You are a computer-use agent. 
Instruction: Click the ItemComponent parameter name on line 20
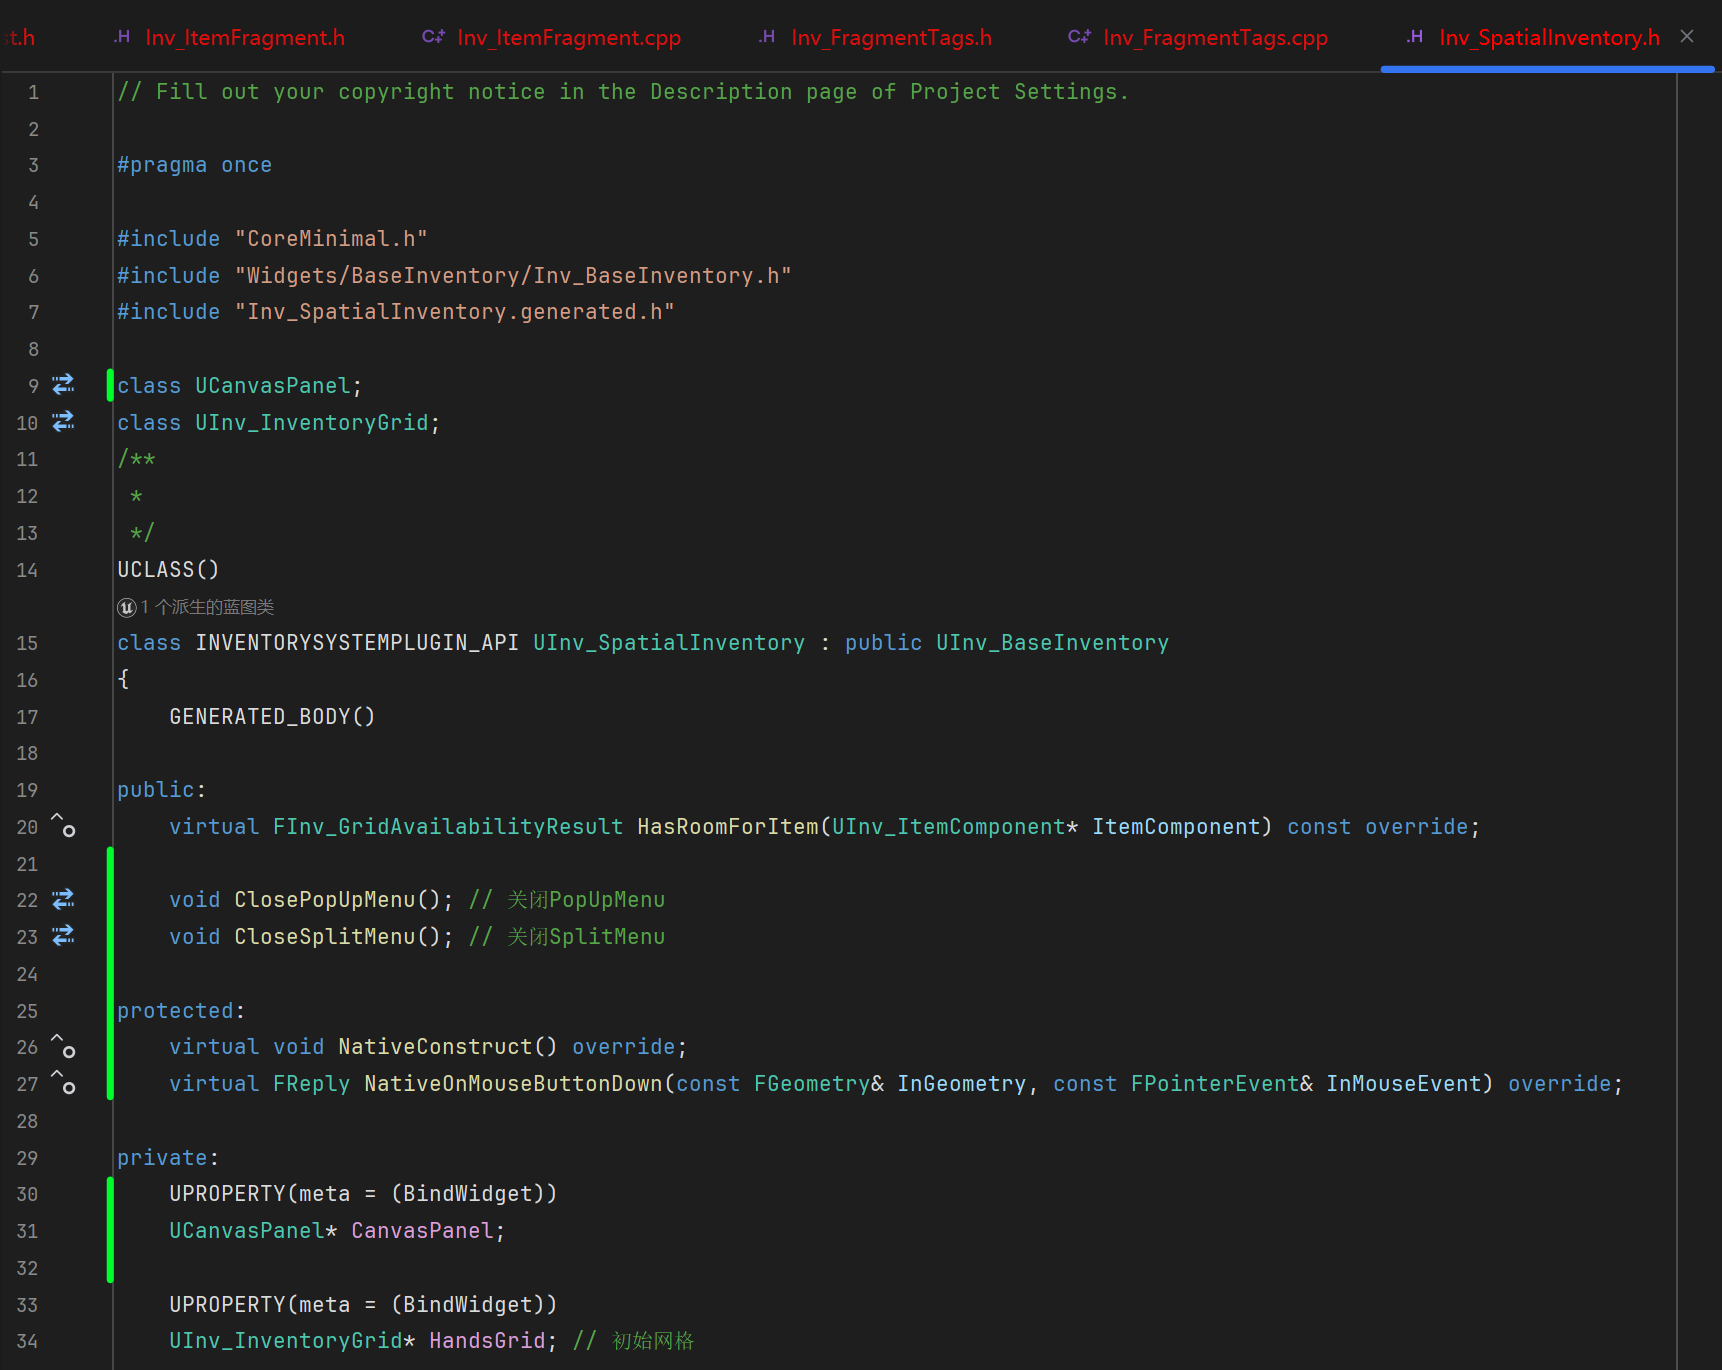[1176, 827]
